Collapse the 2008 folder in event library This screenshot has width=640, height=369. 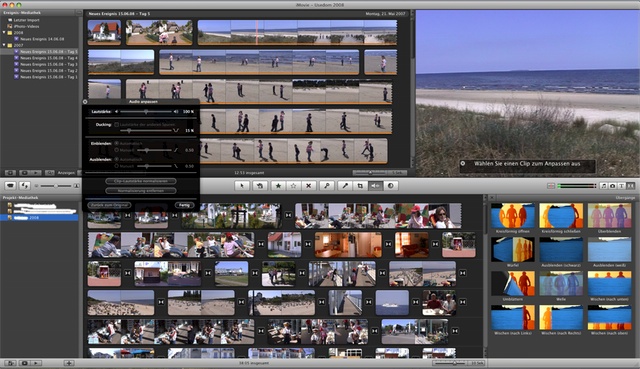[4, 33]
